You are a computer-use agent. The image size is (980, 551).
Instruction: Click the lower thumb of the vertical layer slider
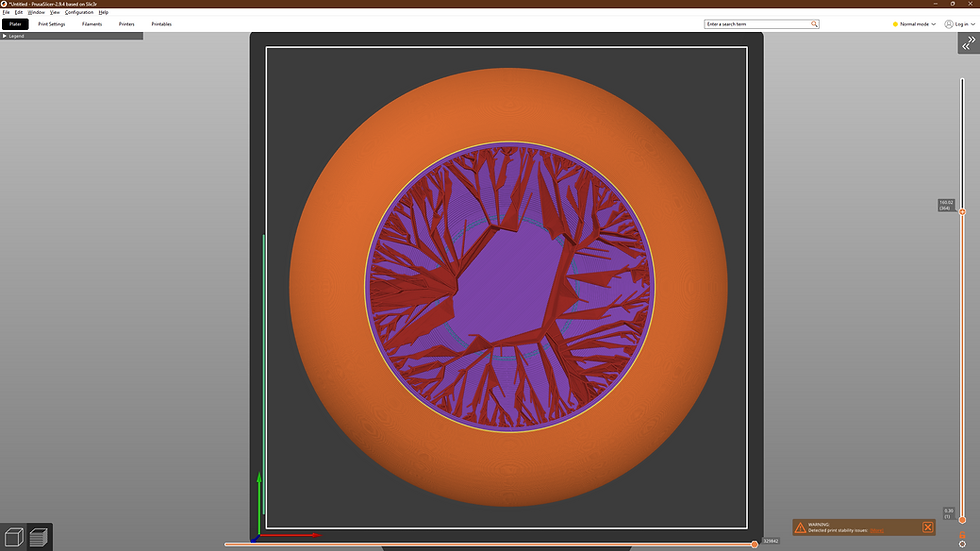point(962,520)
